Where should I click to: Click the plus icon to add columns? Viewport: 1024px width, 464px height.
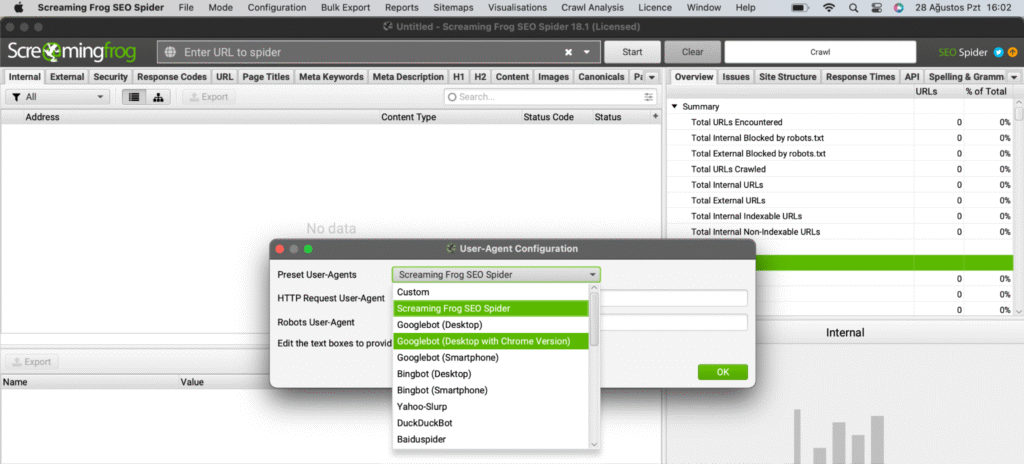(656, 117)
